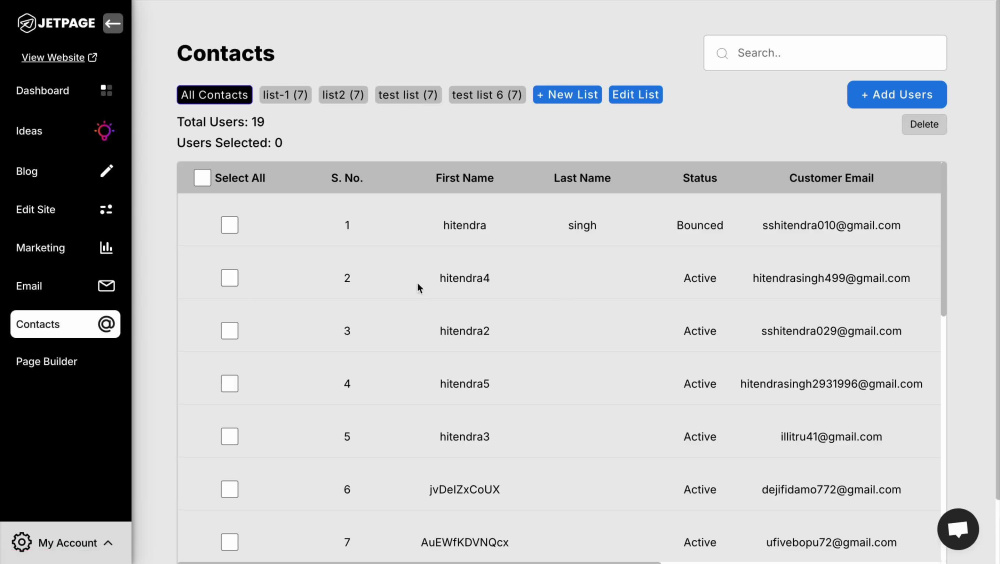Viewport: 1000px width, 564px height.
Task: Click the Blog pencil icon
Action: point(107,171)
